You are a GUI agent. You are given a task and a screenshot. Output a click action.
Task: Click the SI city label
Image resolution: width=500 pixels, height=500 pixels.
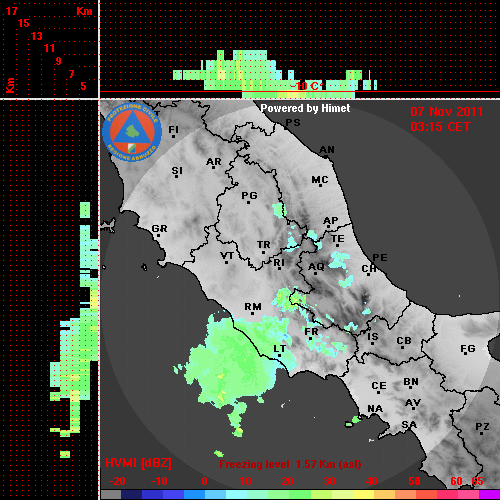tap(177, 171)
